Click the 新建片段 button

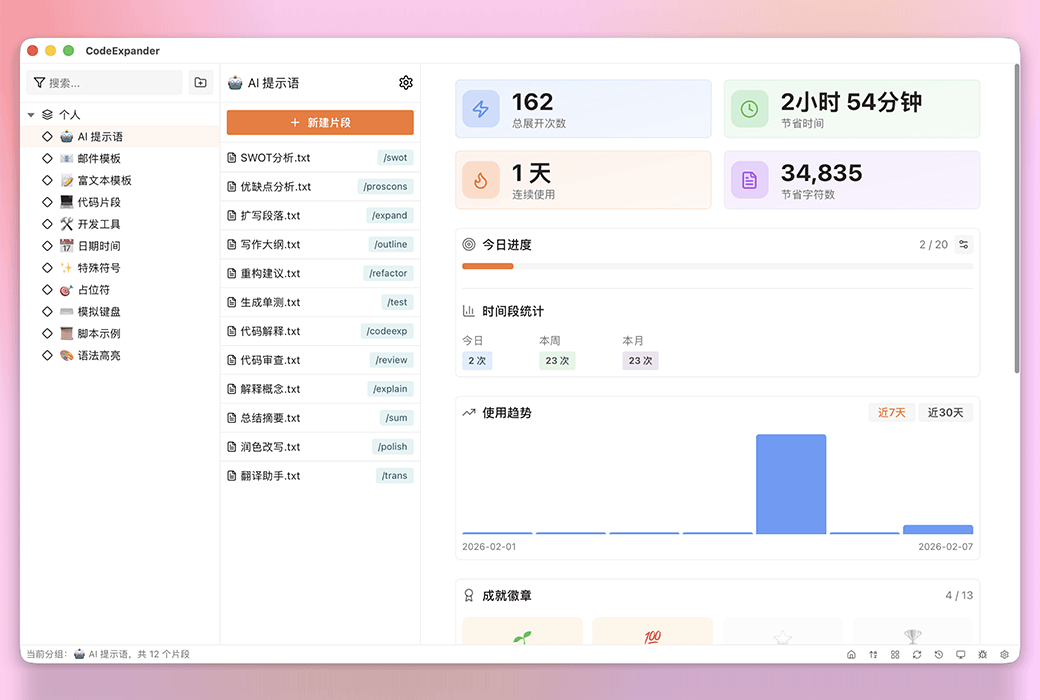(319, 122)
